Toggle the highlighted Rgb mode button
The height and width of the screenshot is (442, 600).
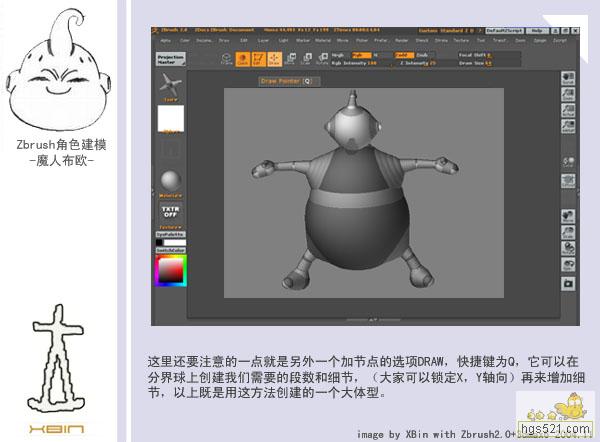pyautogui.click(x=361, y=55)
